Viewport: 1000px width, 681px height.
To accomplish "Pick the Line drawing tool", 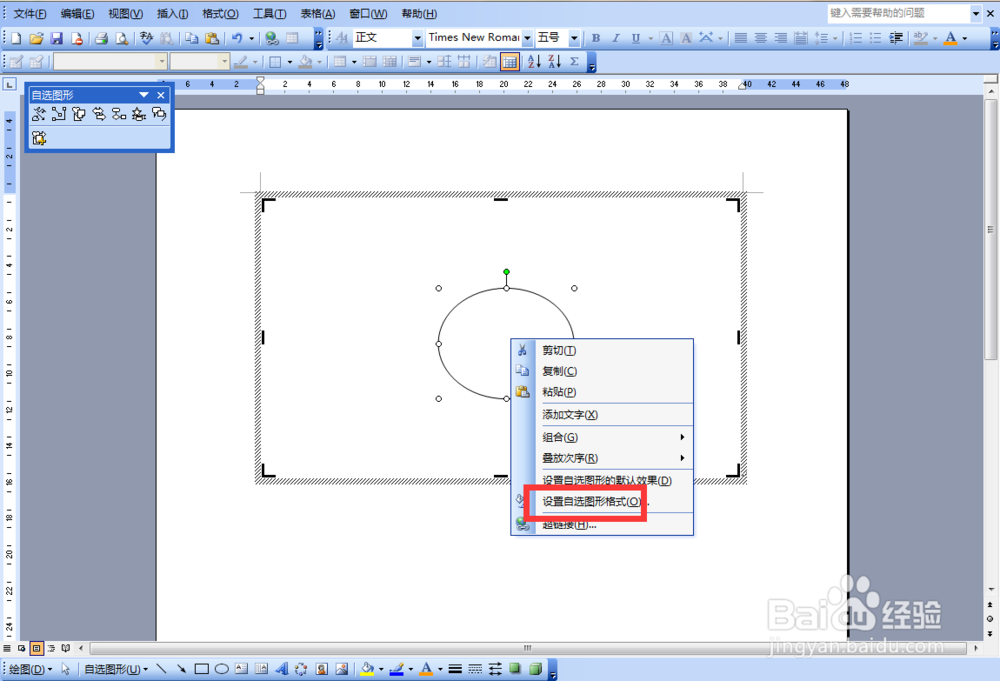I will (160, 667).
